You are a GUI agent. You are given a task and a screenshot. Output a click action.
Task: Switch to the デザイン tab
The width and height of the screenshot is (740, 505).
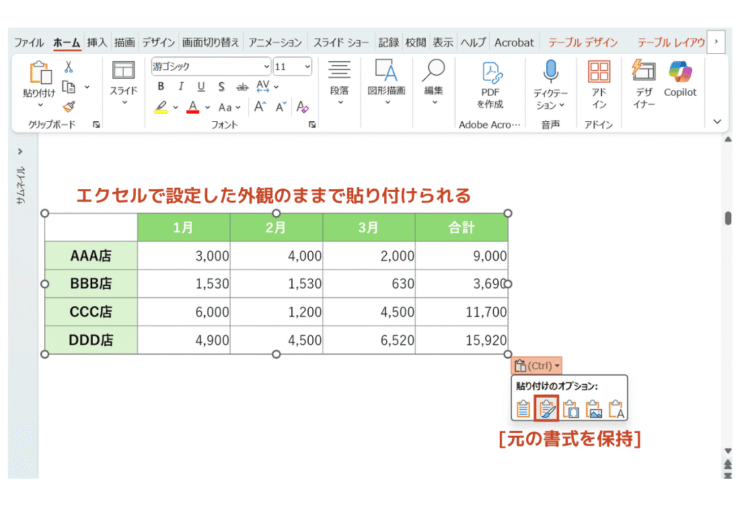[159, 42]
